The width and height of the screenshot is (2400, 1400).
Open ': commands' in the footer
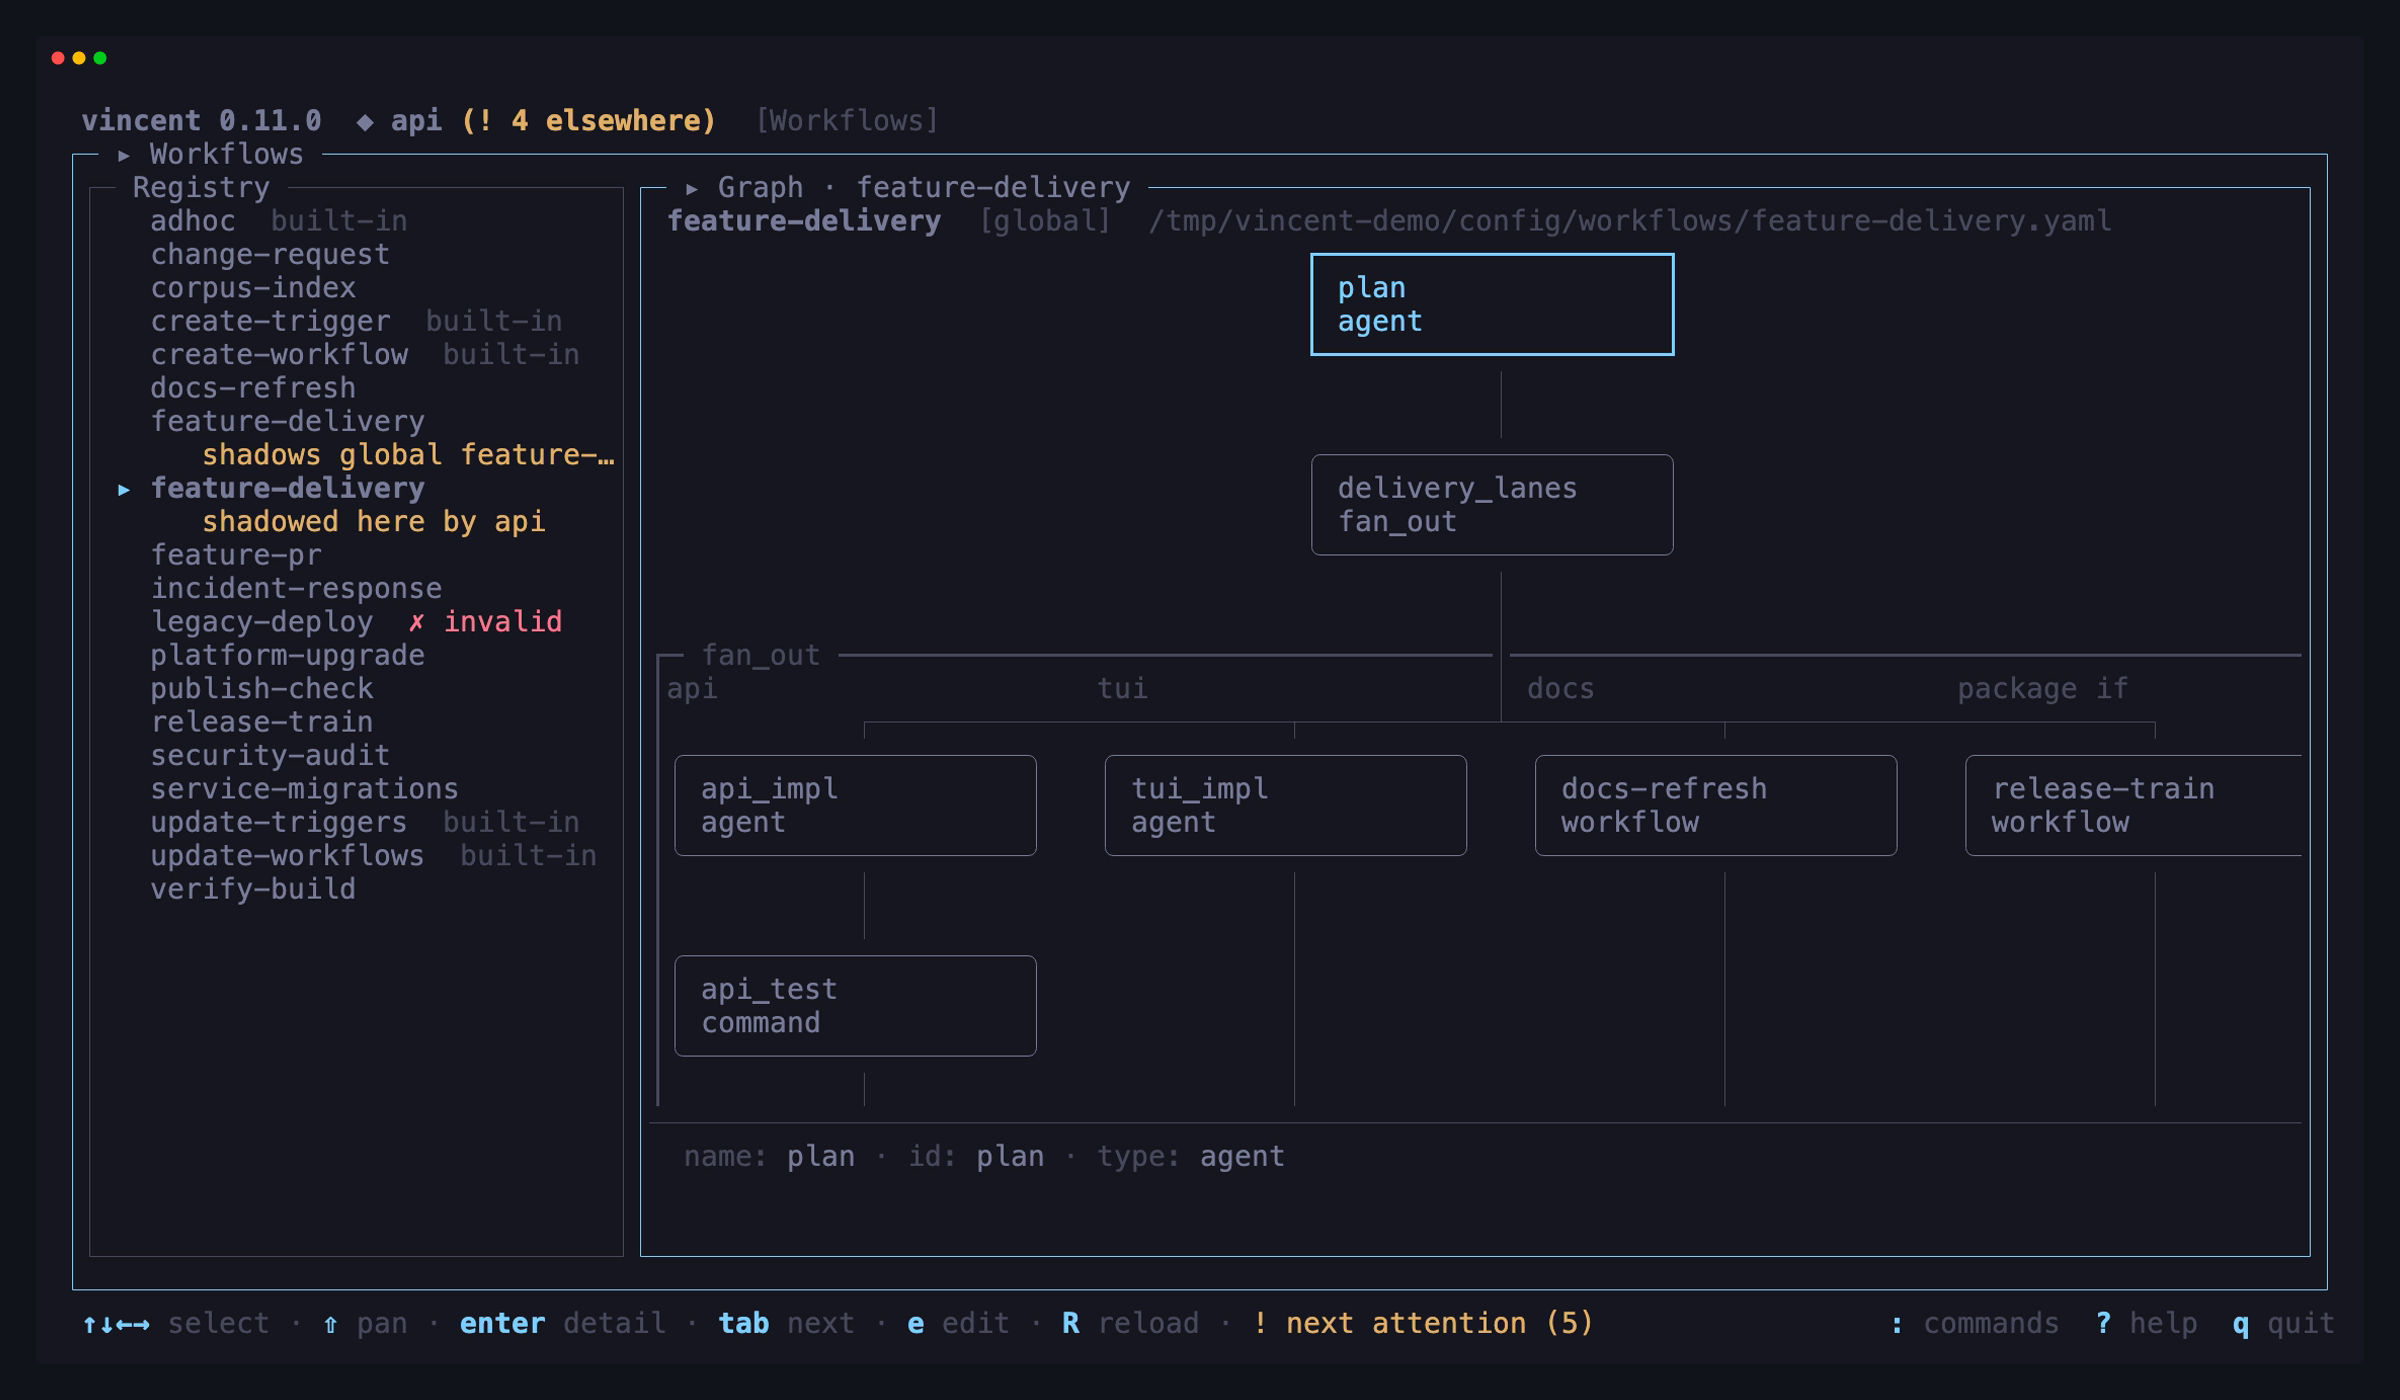pos(1974,1323)
